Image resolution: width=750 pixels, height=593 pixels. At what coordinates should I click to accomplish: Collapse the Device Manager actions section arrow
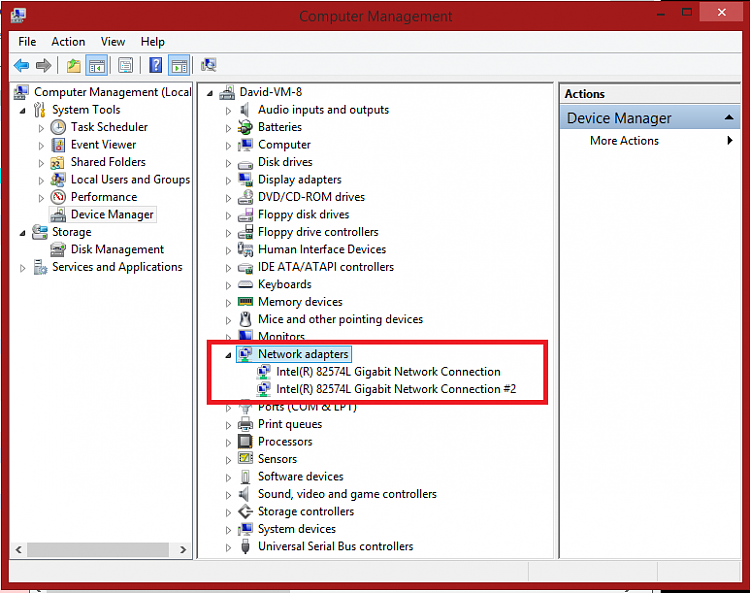pos(729,117)
